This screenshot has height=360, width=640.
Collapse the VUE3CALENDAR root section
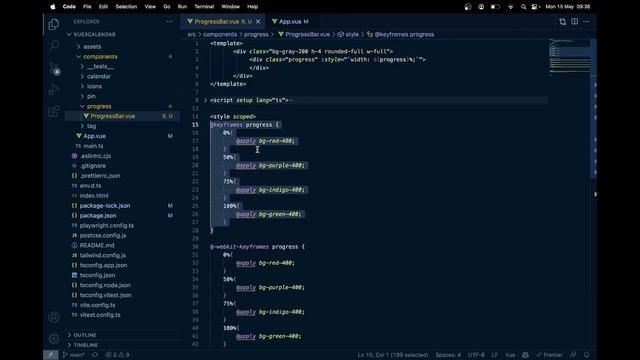94,34
